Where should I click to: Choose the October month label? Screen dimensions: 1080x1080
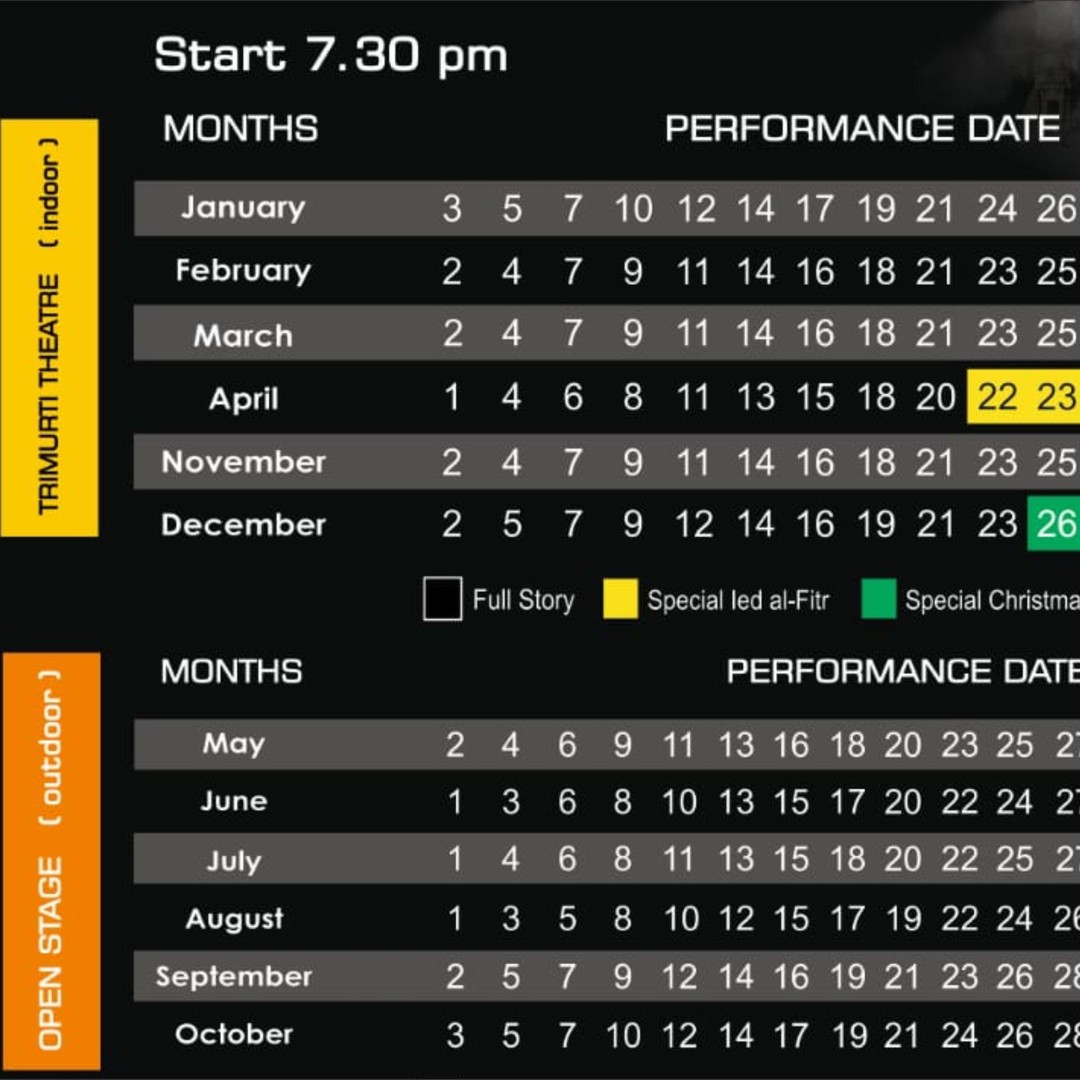[234, 1034]
